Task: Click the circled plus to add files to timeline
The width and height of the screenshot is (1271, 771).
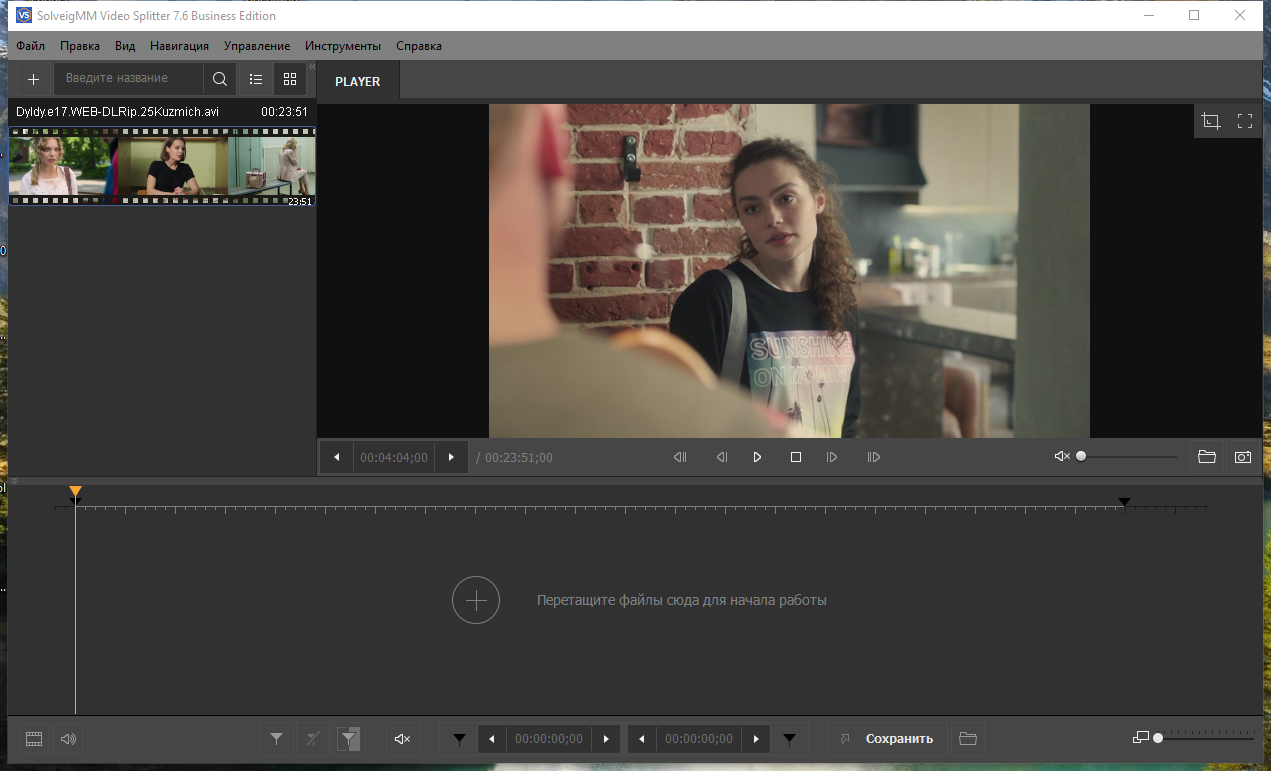Action: pos(476,600)
